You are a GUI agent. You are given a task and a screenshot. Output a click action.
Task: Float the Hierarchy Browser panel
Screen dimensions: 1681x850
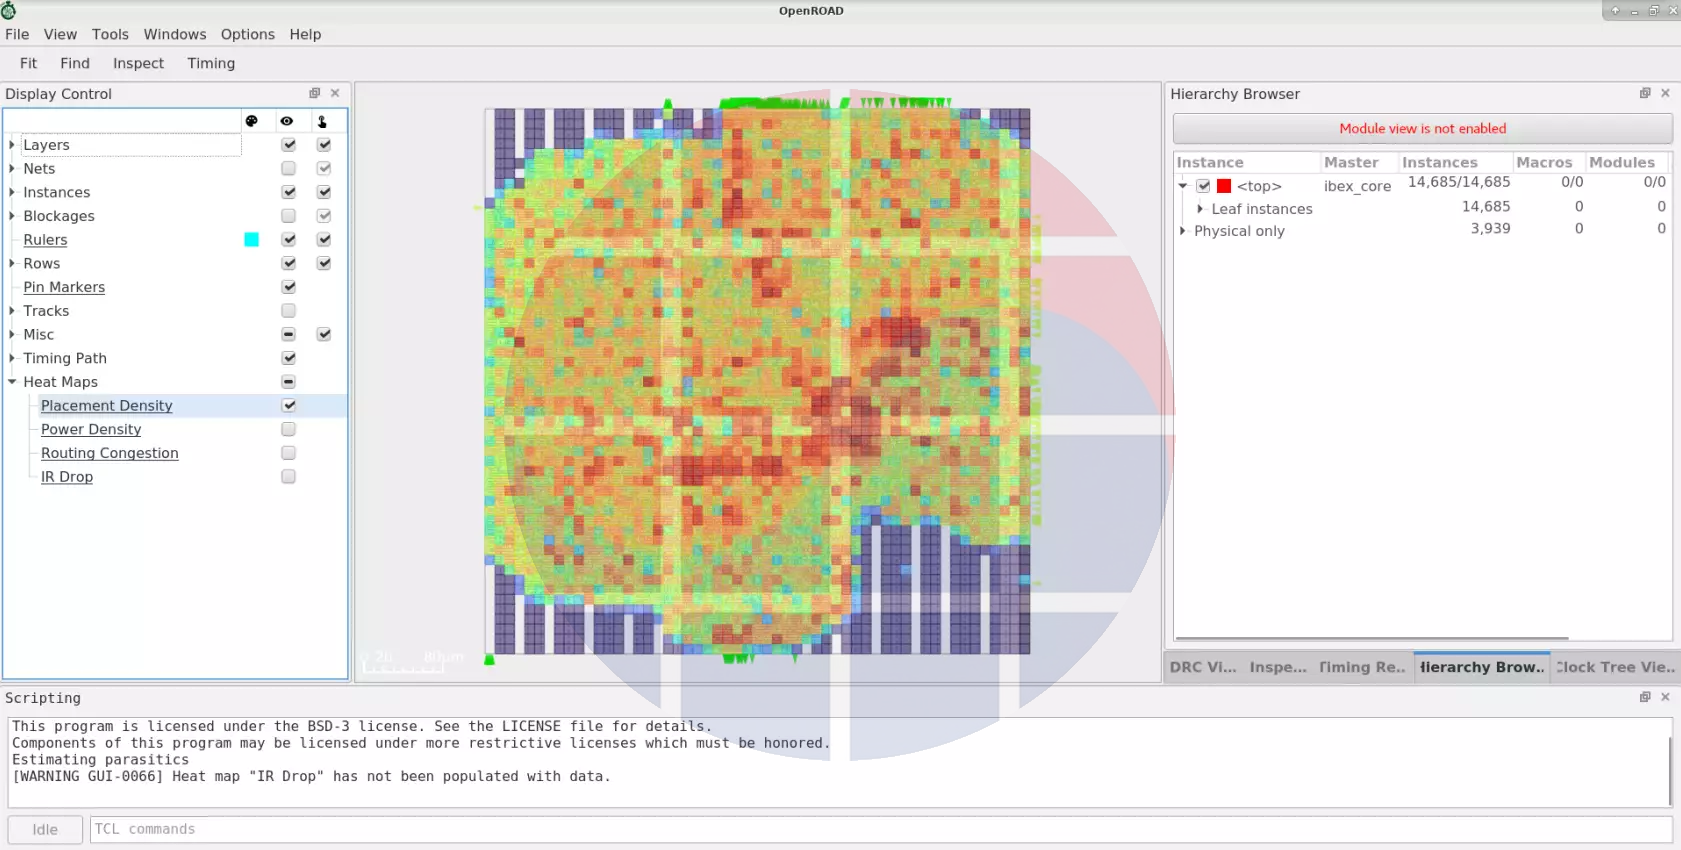click(x=1645, y=93)
